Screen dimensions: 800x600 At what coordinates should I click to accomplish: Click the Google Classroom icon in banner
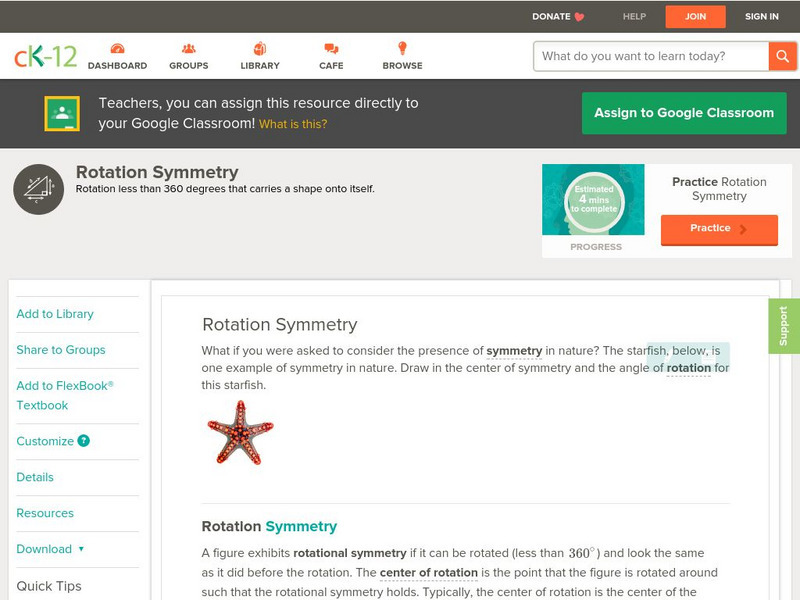coord(62,113)
